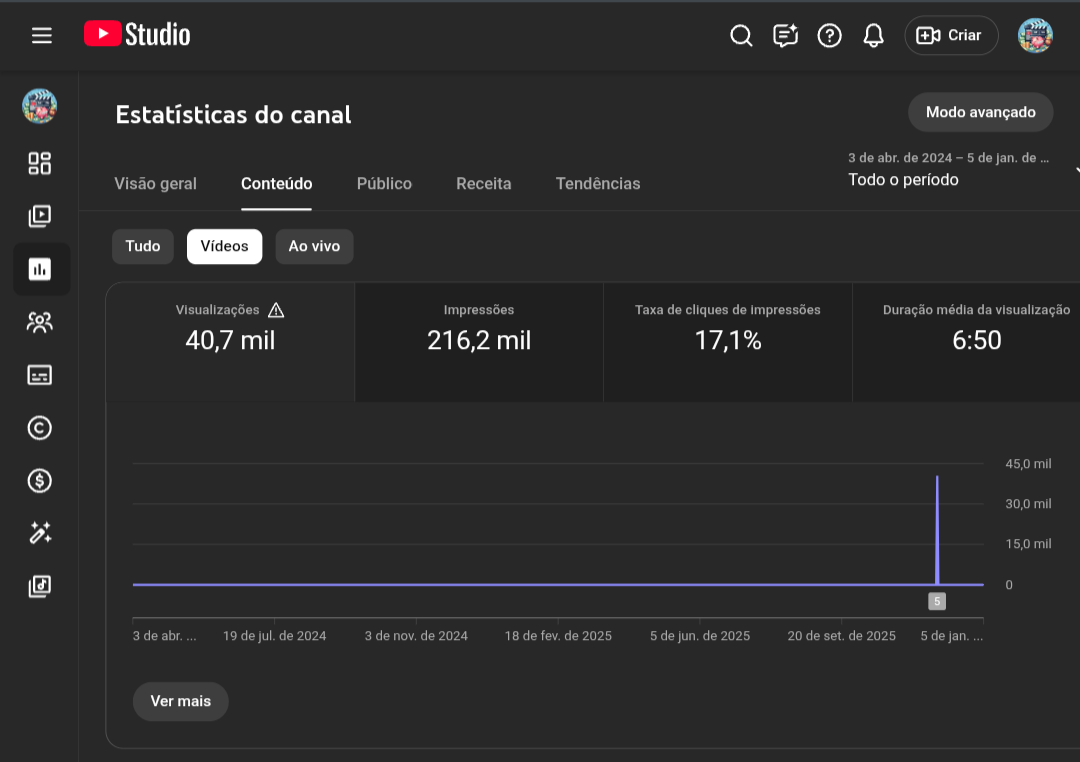Switch to the Receita tab
Viewport: 1080px width, 762px height.
click(483, 184)
